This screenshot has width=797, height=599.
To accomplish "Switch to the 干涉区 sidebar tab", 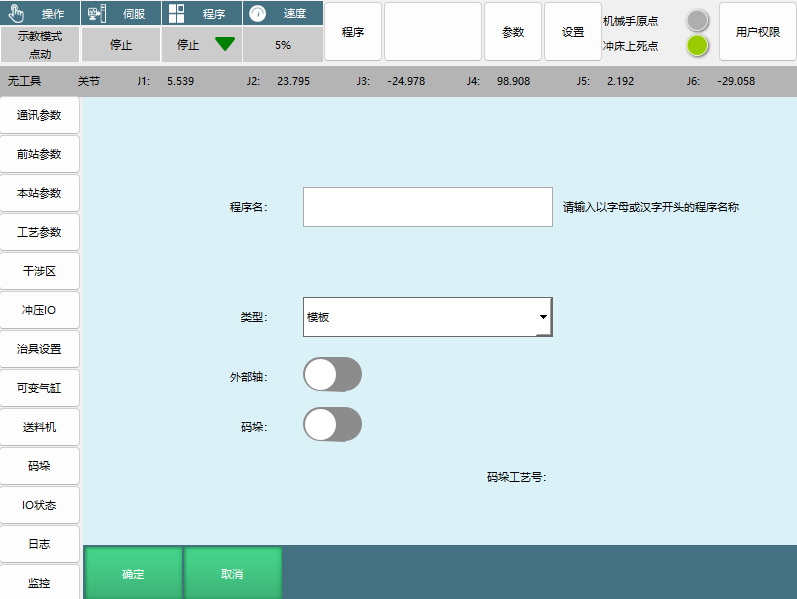I will [x=40, y=271].
